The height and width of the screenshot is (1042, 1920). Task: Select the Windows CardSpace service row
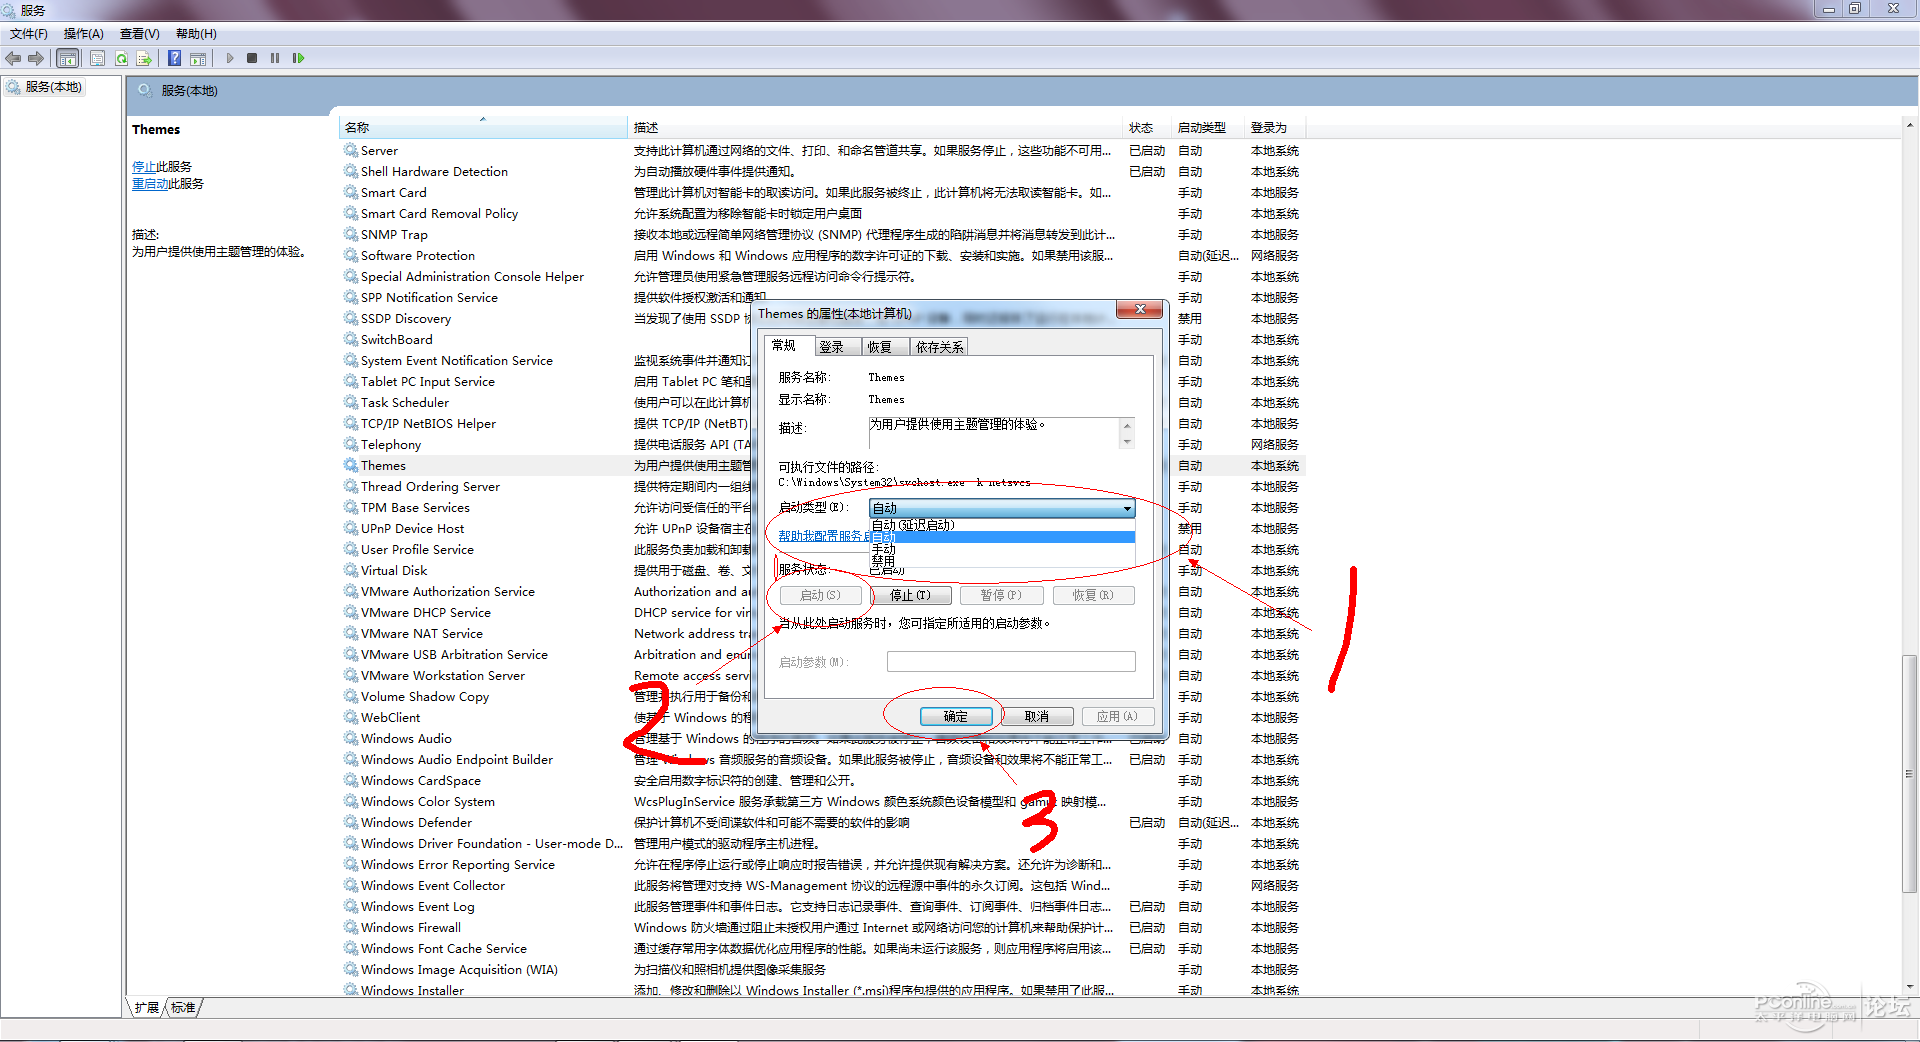click(823, 780)
